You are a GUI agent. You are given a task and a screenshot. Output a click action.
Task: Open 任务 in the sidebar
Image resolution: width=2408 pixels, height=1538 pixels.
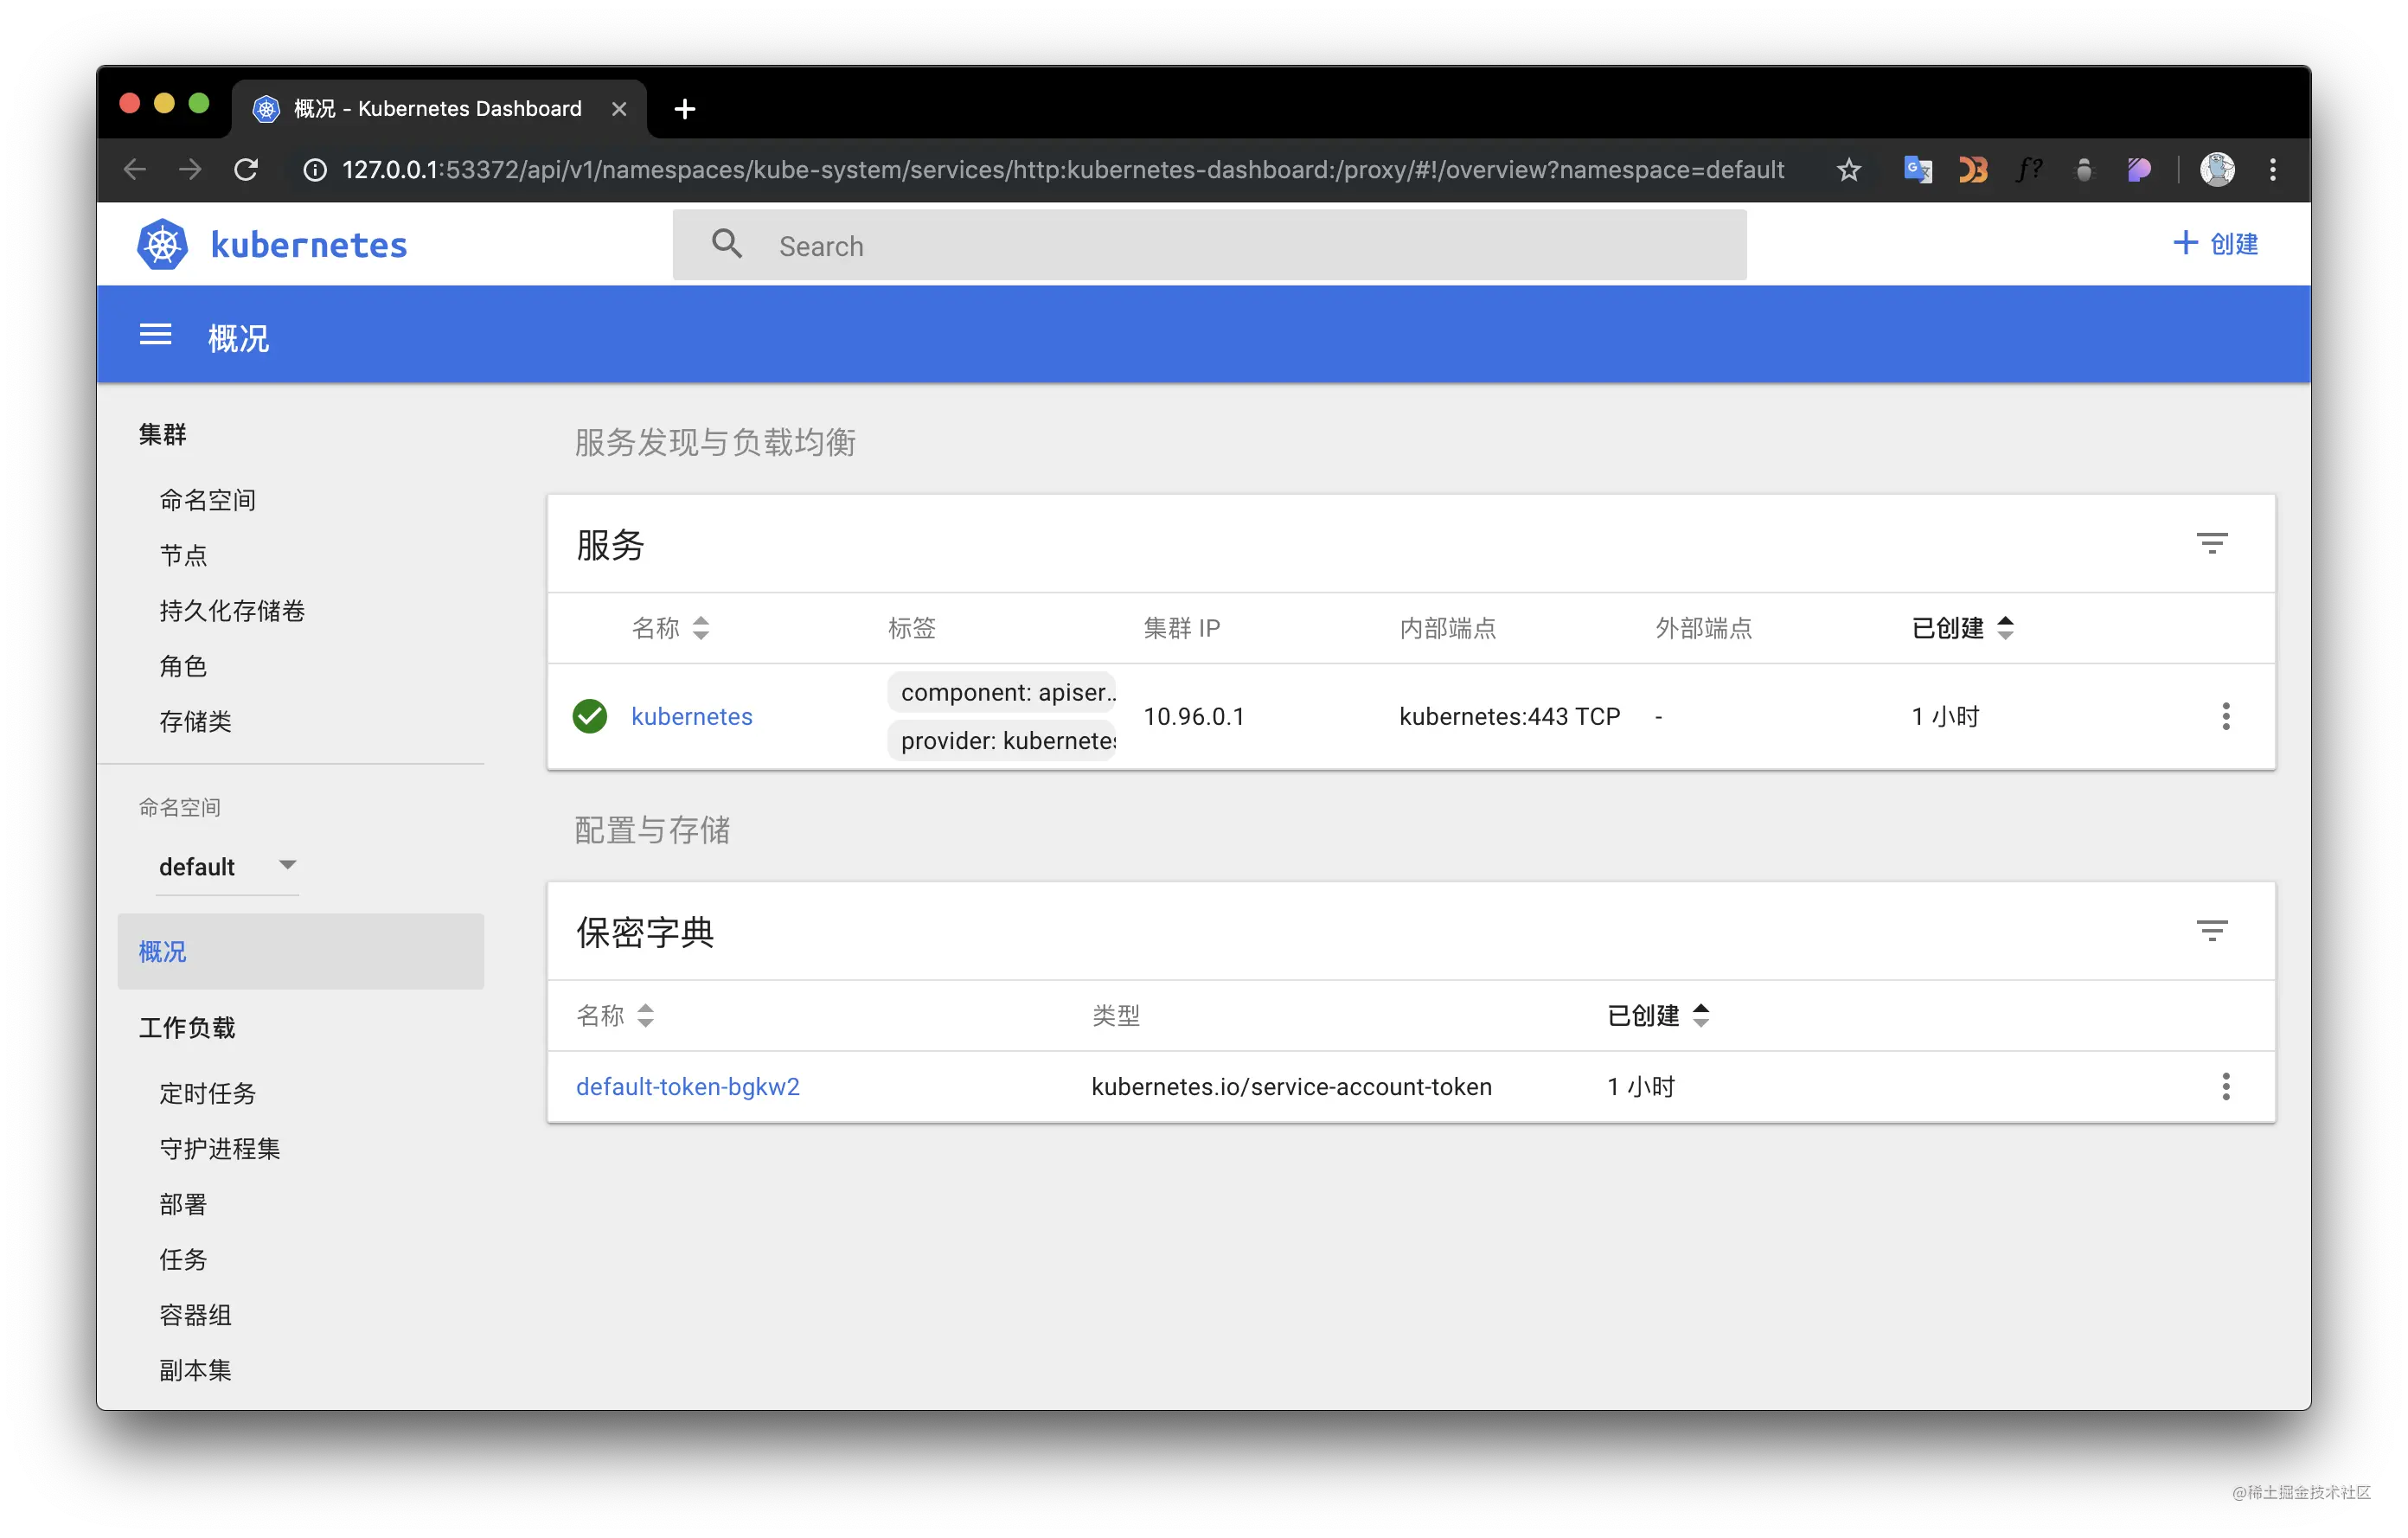(183, 1259)
